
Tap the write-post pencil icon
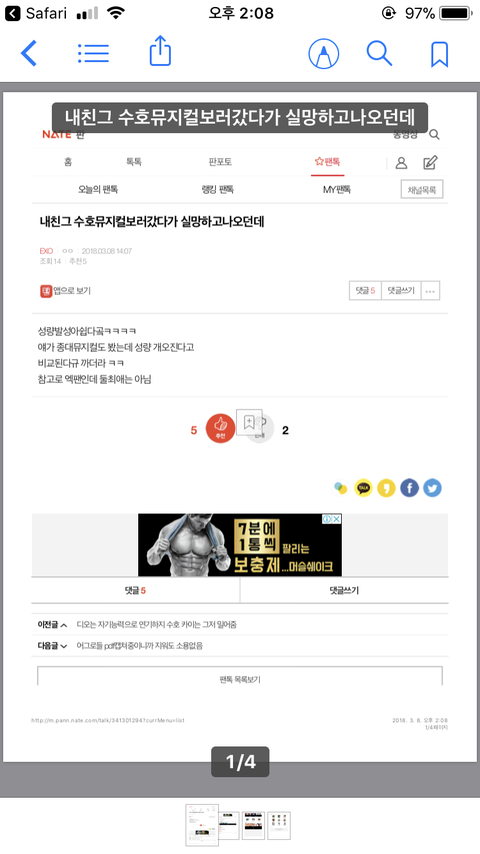coord(430,162)
